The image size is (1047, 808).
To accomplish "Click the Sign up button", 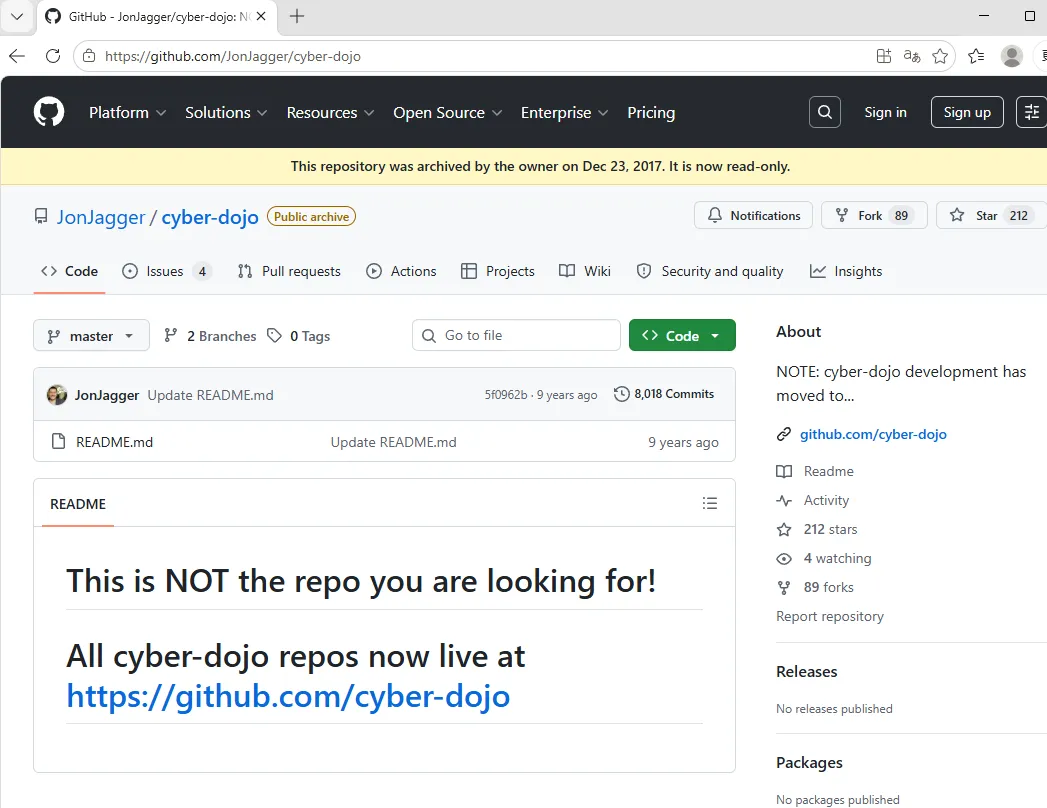I will coord(967,112).
